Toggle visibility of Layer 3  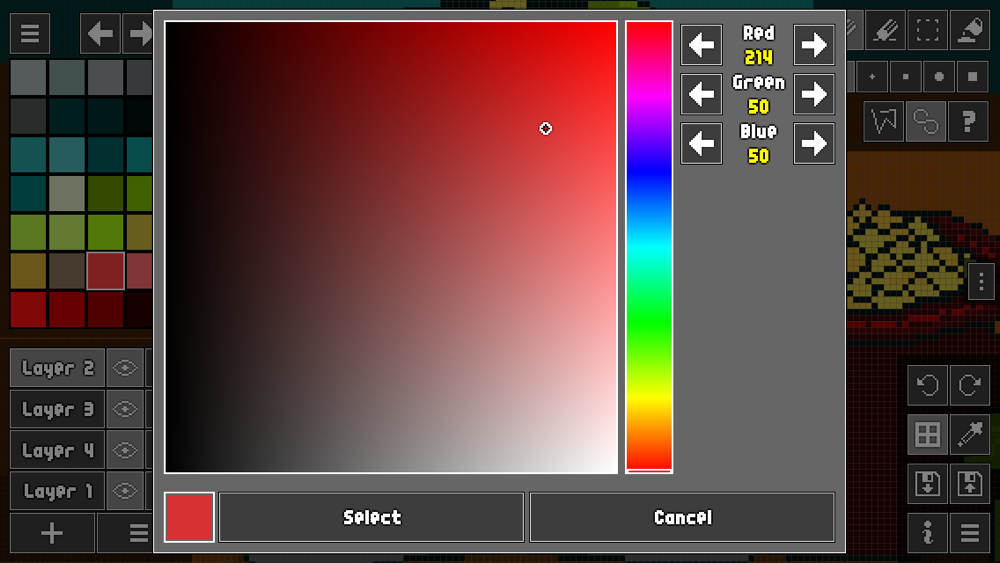124,409
